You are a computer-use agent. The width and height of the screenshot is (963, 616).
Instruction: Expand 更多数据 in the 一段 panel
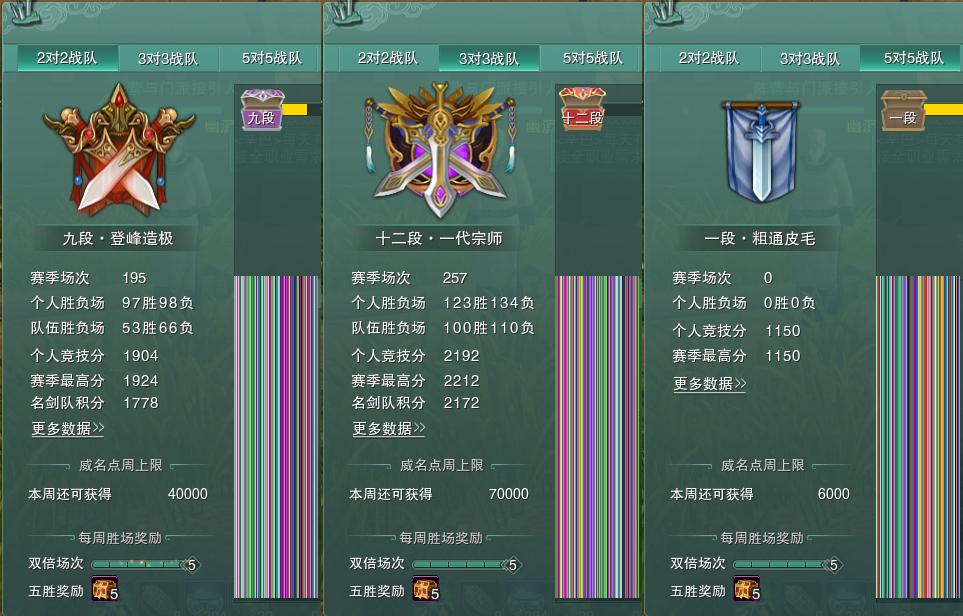pyautogui.click(x=710, y=384)
